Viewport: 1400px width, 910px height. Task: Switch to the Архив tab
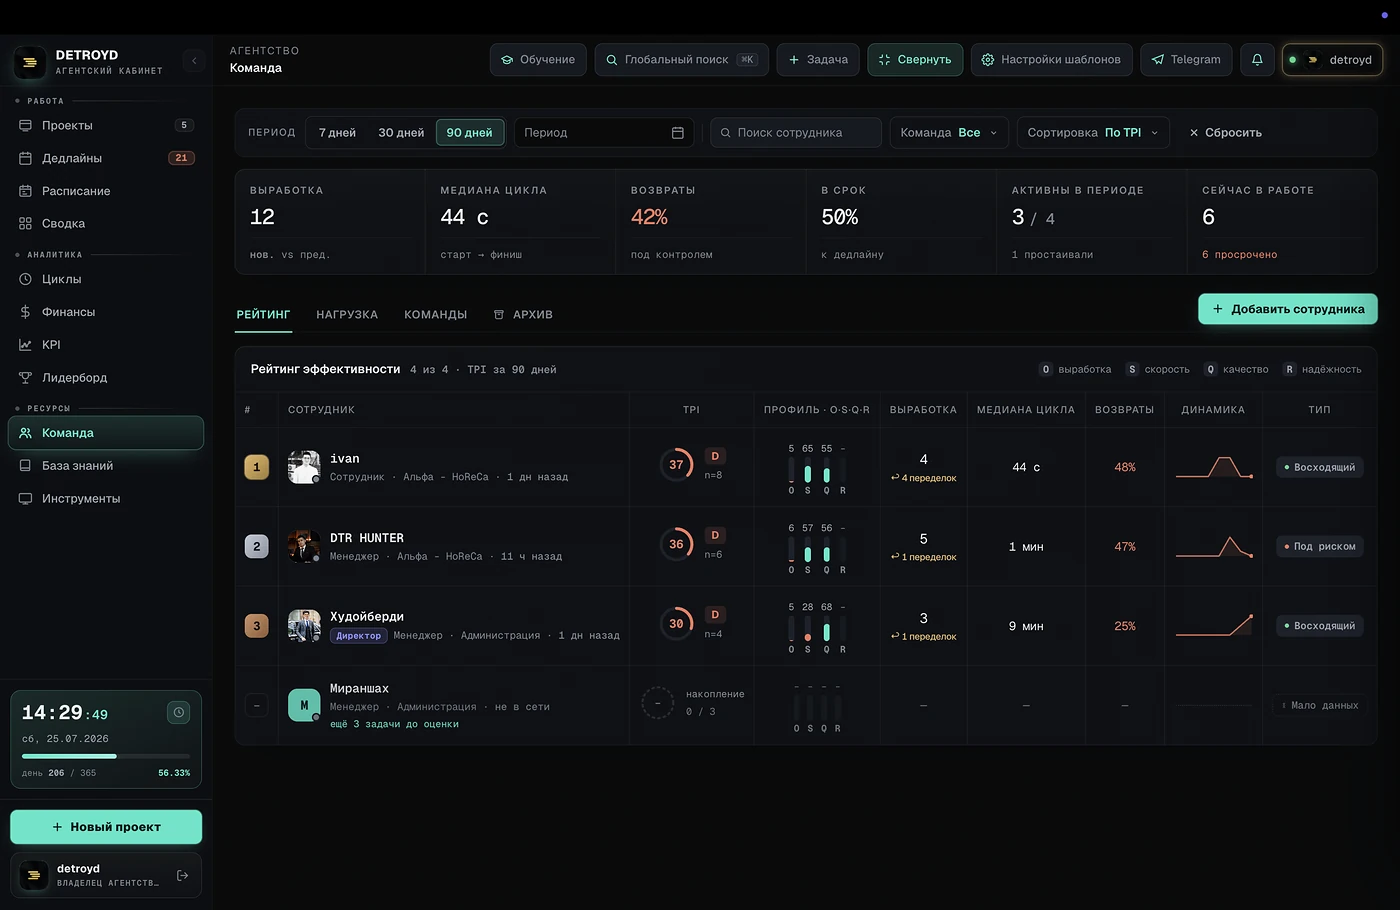pos(523,314)
